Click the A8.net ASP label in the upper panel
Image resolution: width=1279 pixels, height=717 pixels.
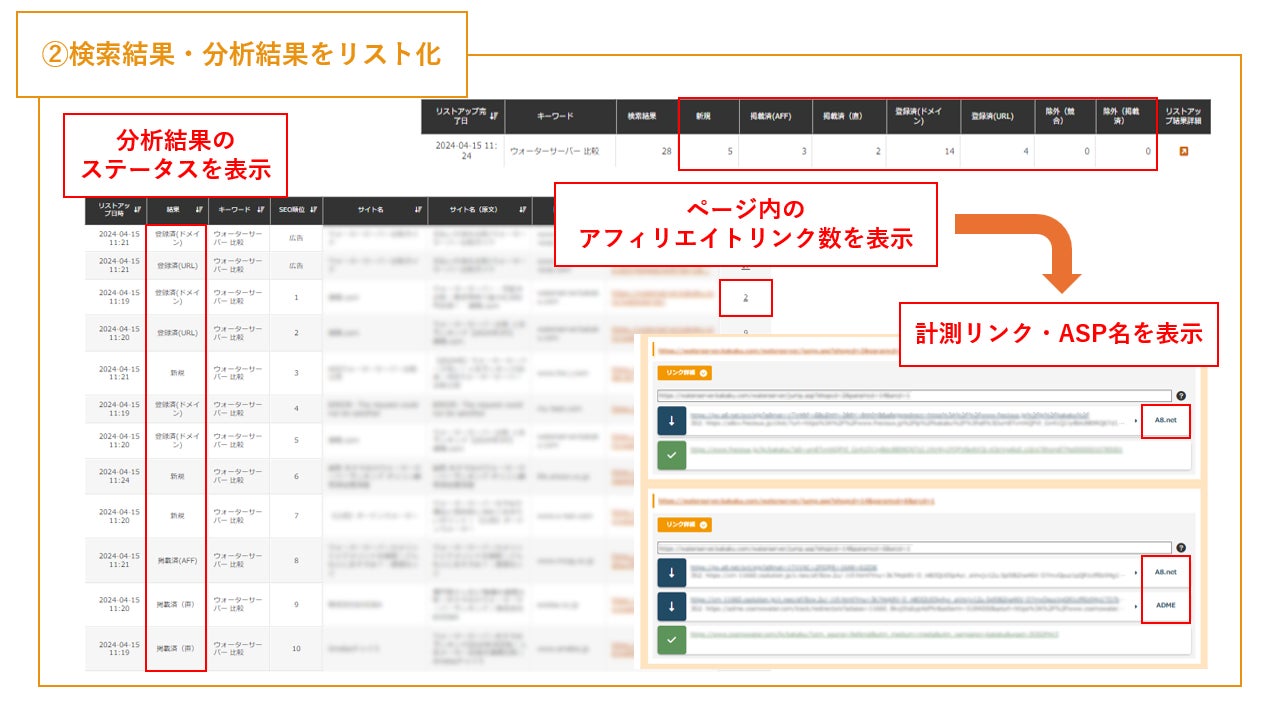tap(1166, 421)
